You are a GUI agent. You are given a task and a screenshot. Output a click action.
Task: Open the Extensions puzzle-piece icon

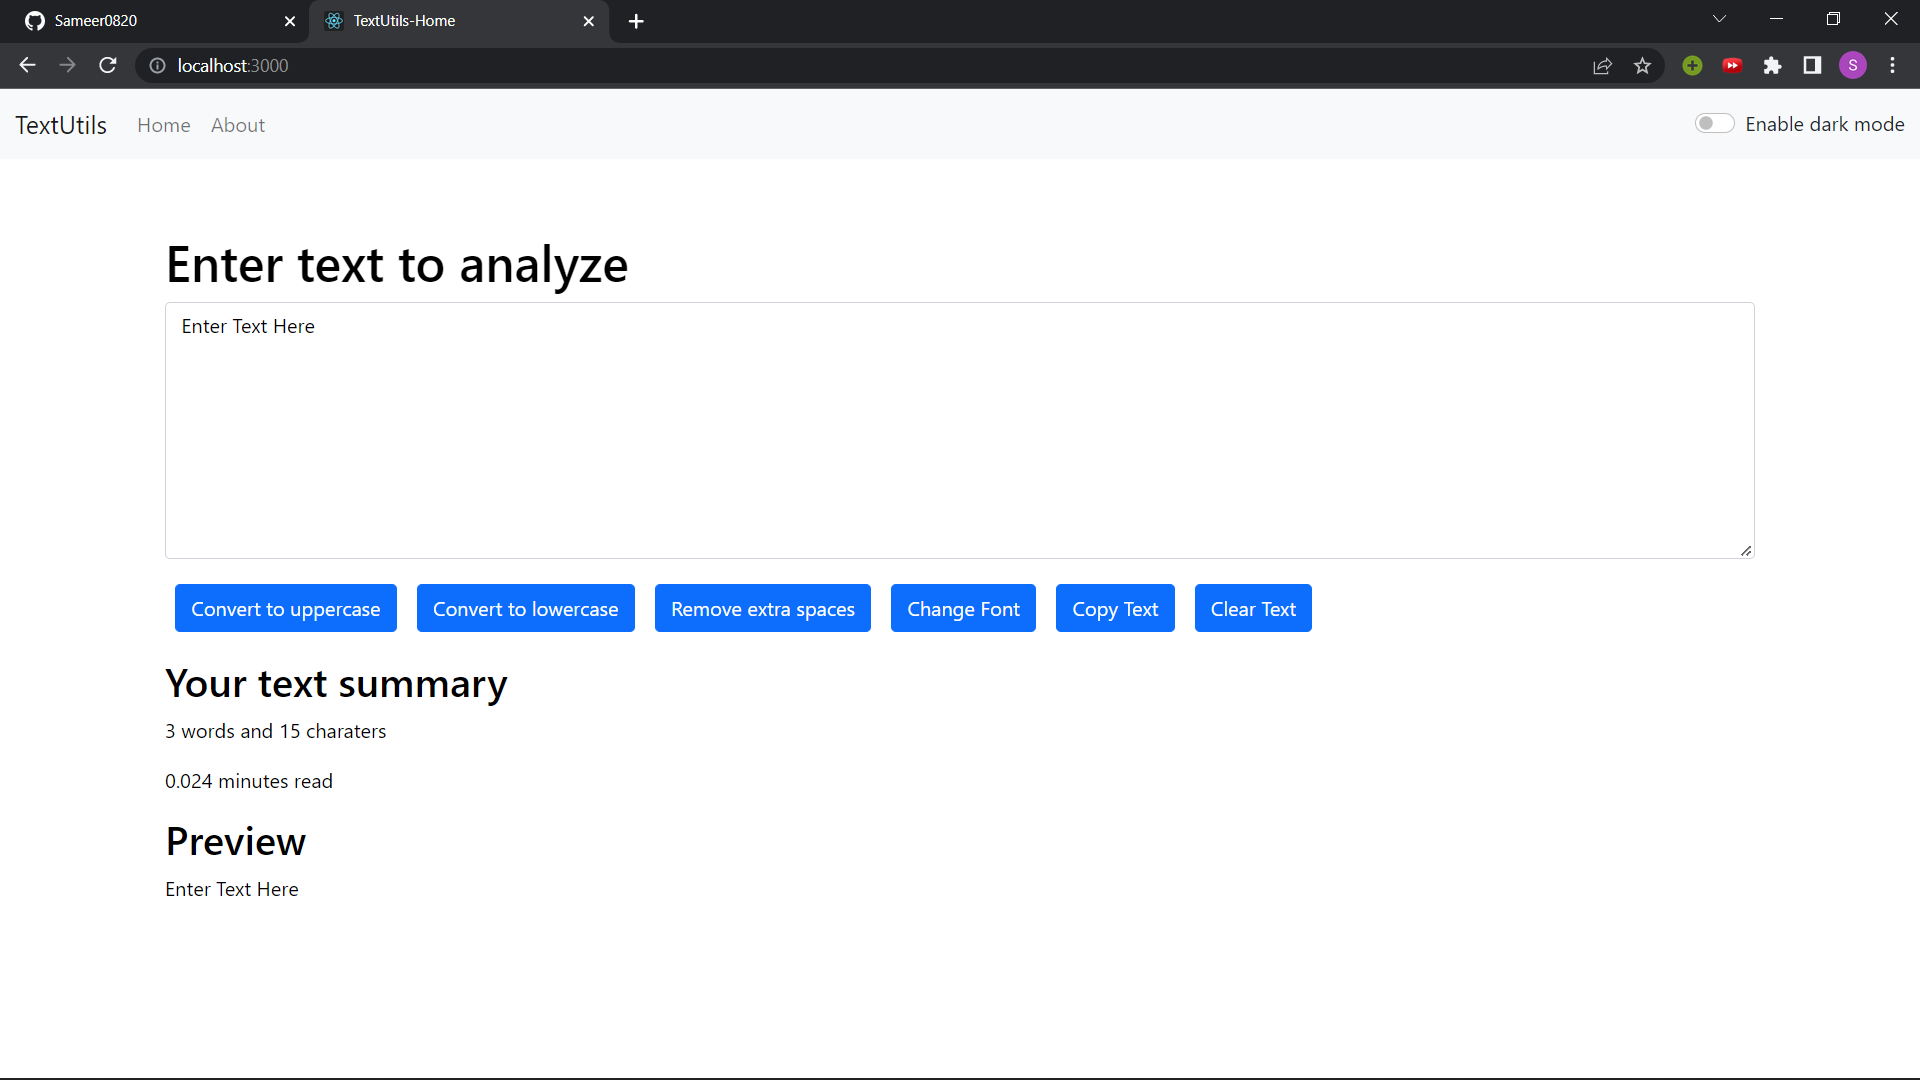1773,65
